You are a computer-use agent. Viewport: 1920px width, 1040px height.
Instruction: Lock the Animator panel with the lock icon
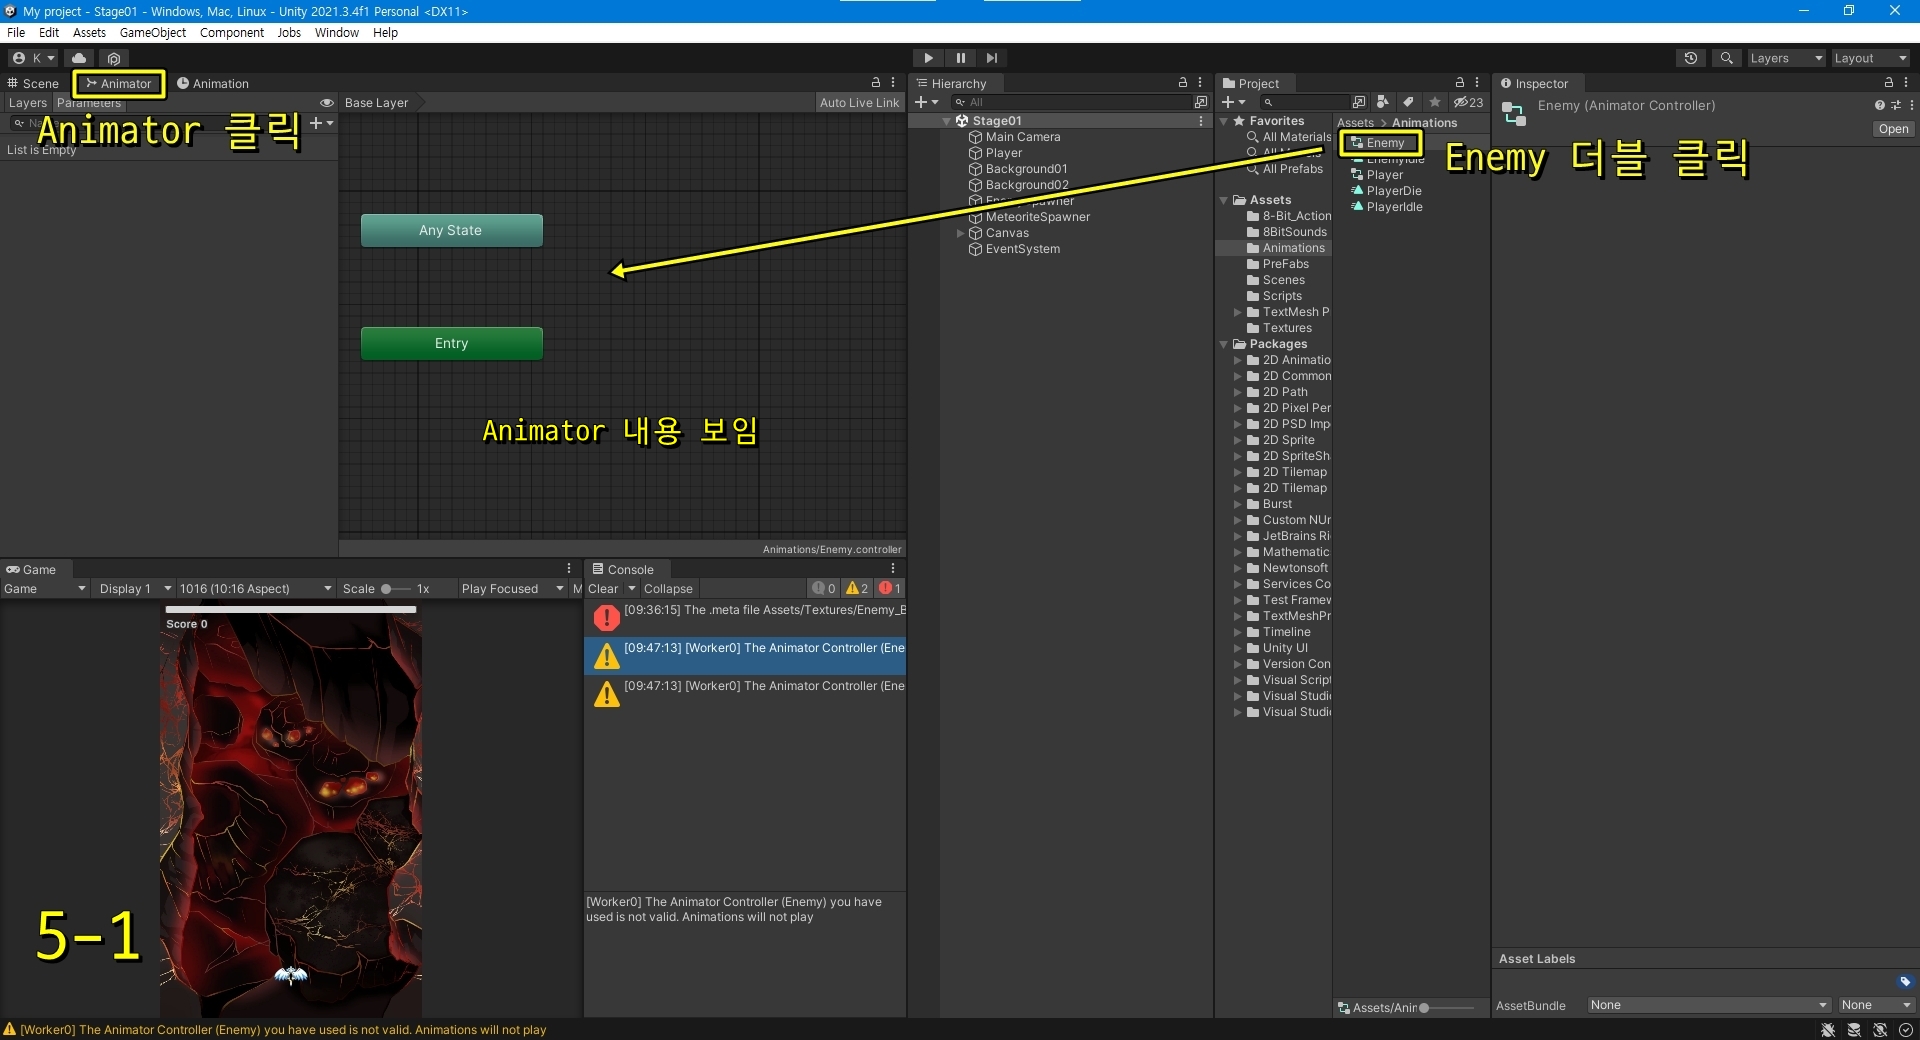(876, 83)
